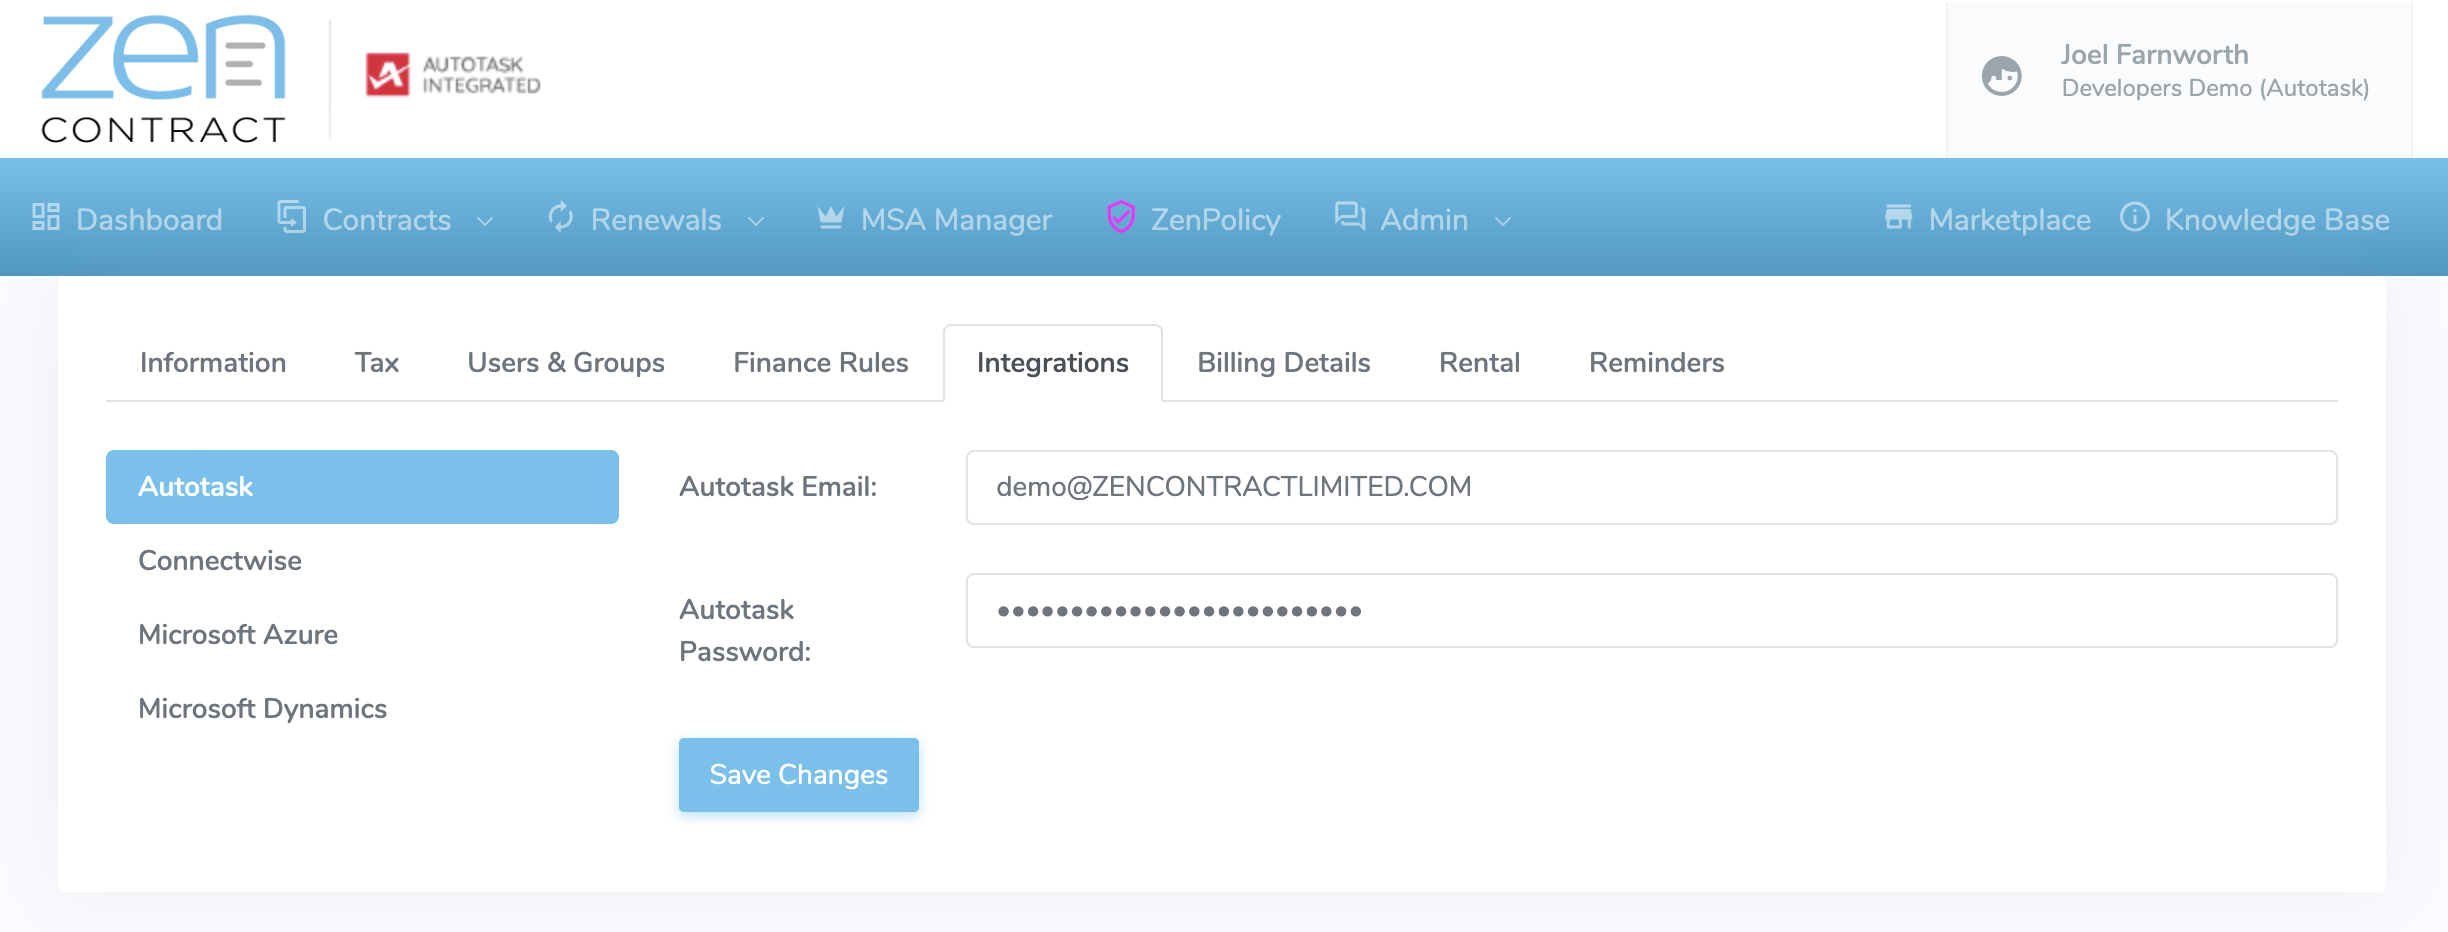Open the Reminders tab
Image resolution: width=2448 pixels, height=932 pixels.
[x=1657, y=362]
